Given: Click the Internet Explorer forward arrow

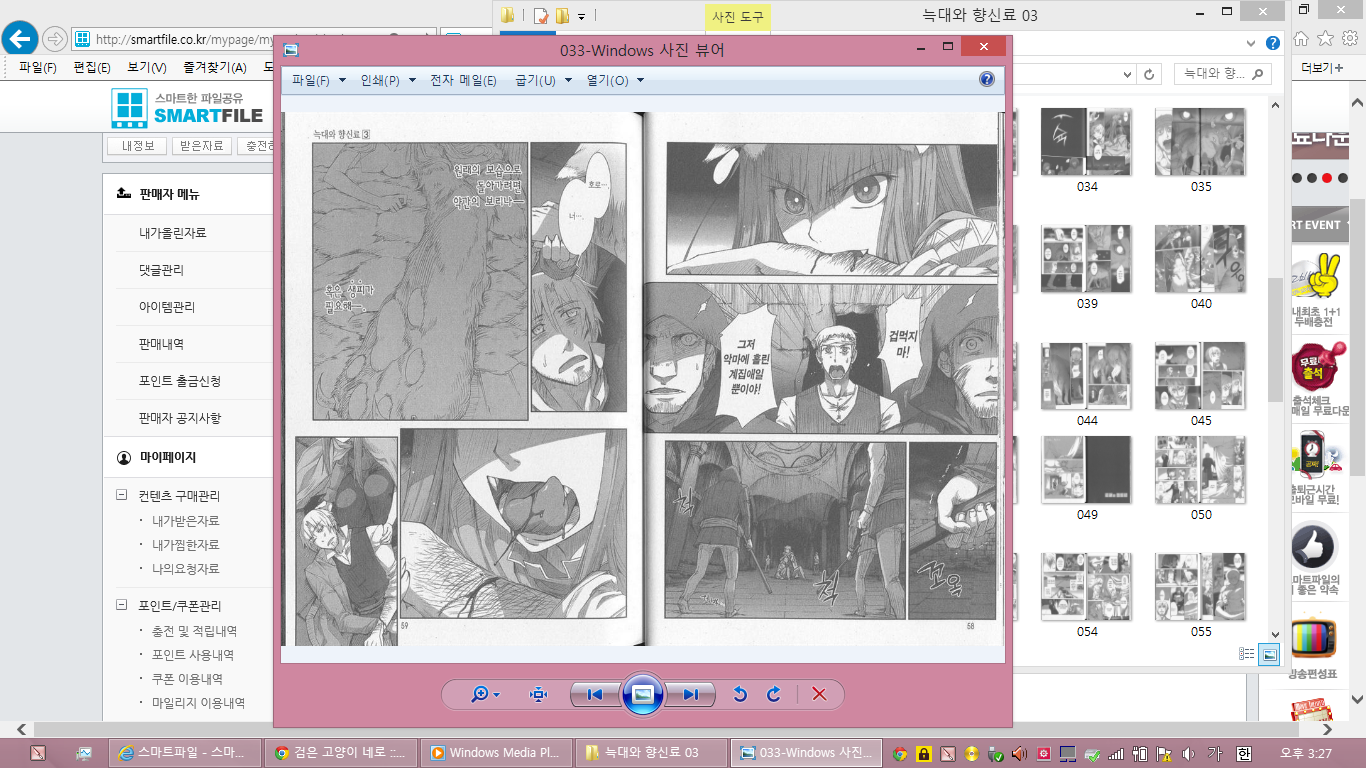Looking at the screenshot, I should pos(55,40).
